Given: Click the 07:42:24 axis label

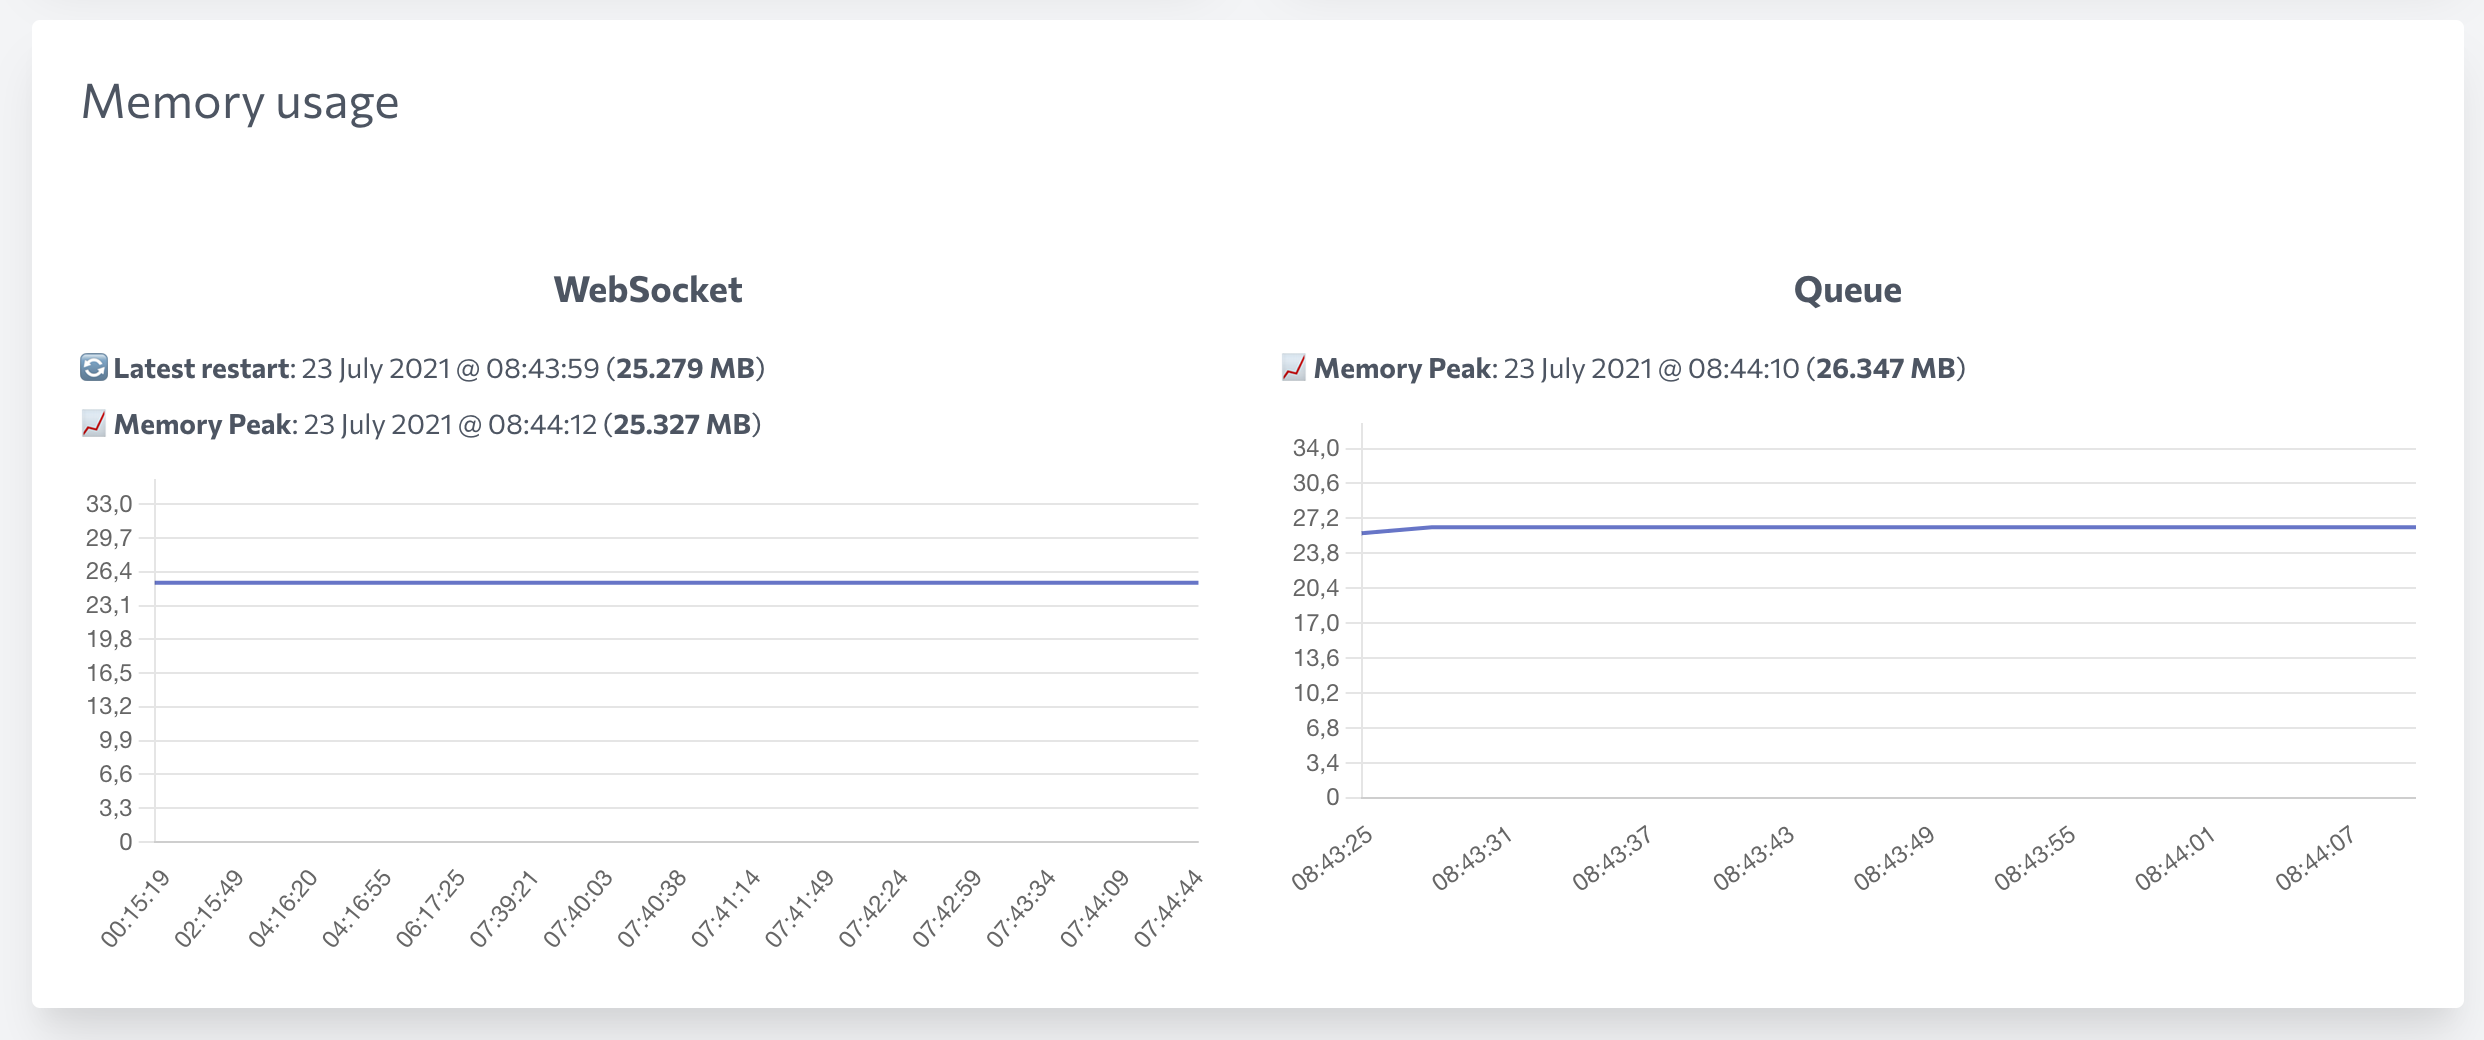Looking at the screenshot, I should click(874, 908).
